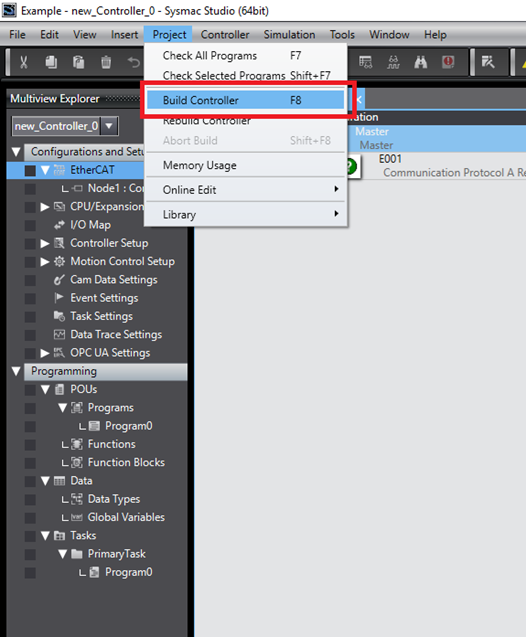Expand the OPC UA Settings node
Screen dimensions: 526x637
pos(45,353)
